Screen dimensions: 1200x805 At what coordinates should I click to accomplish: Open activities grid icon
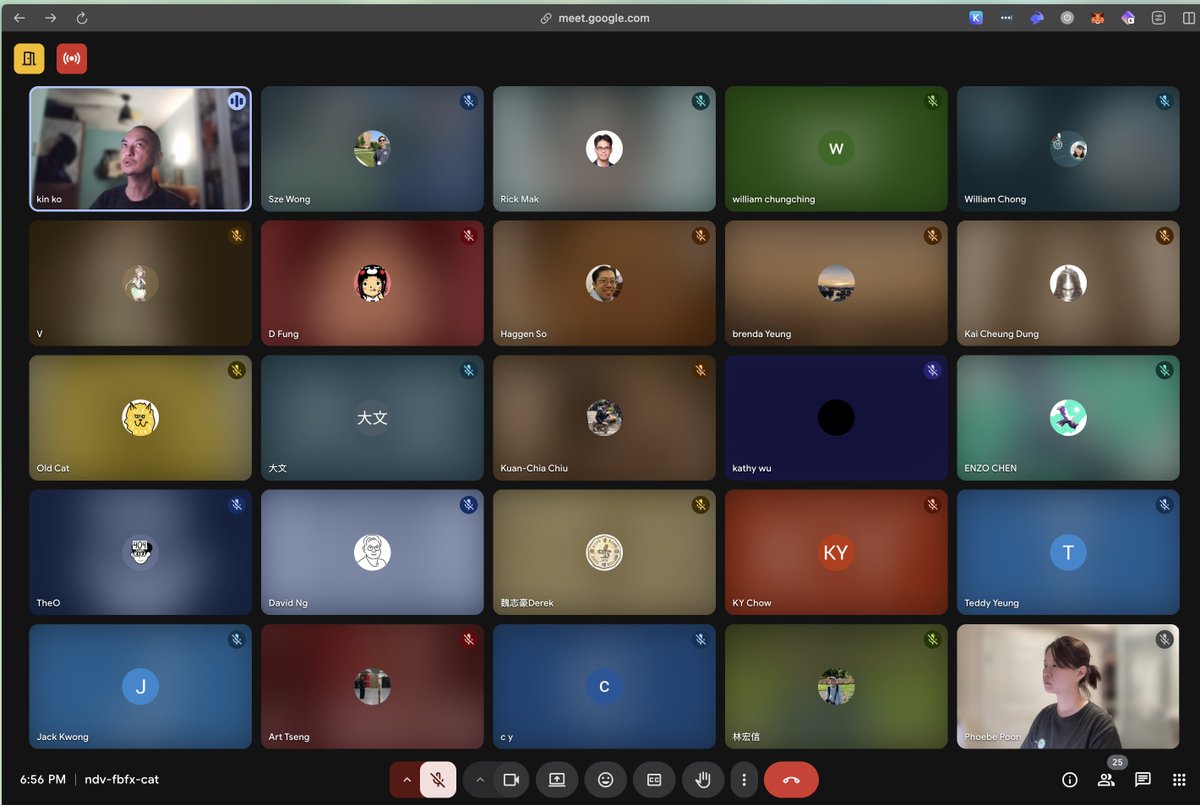pyautogui.click(x=1179, y=780)
